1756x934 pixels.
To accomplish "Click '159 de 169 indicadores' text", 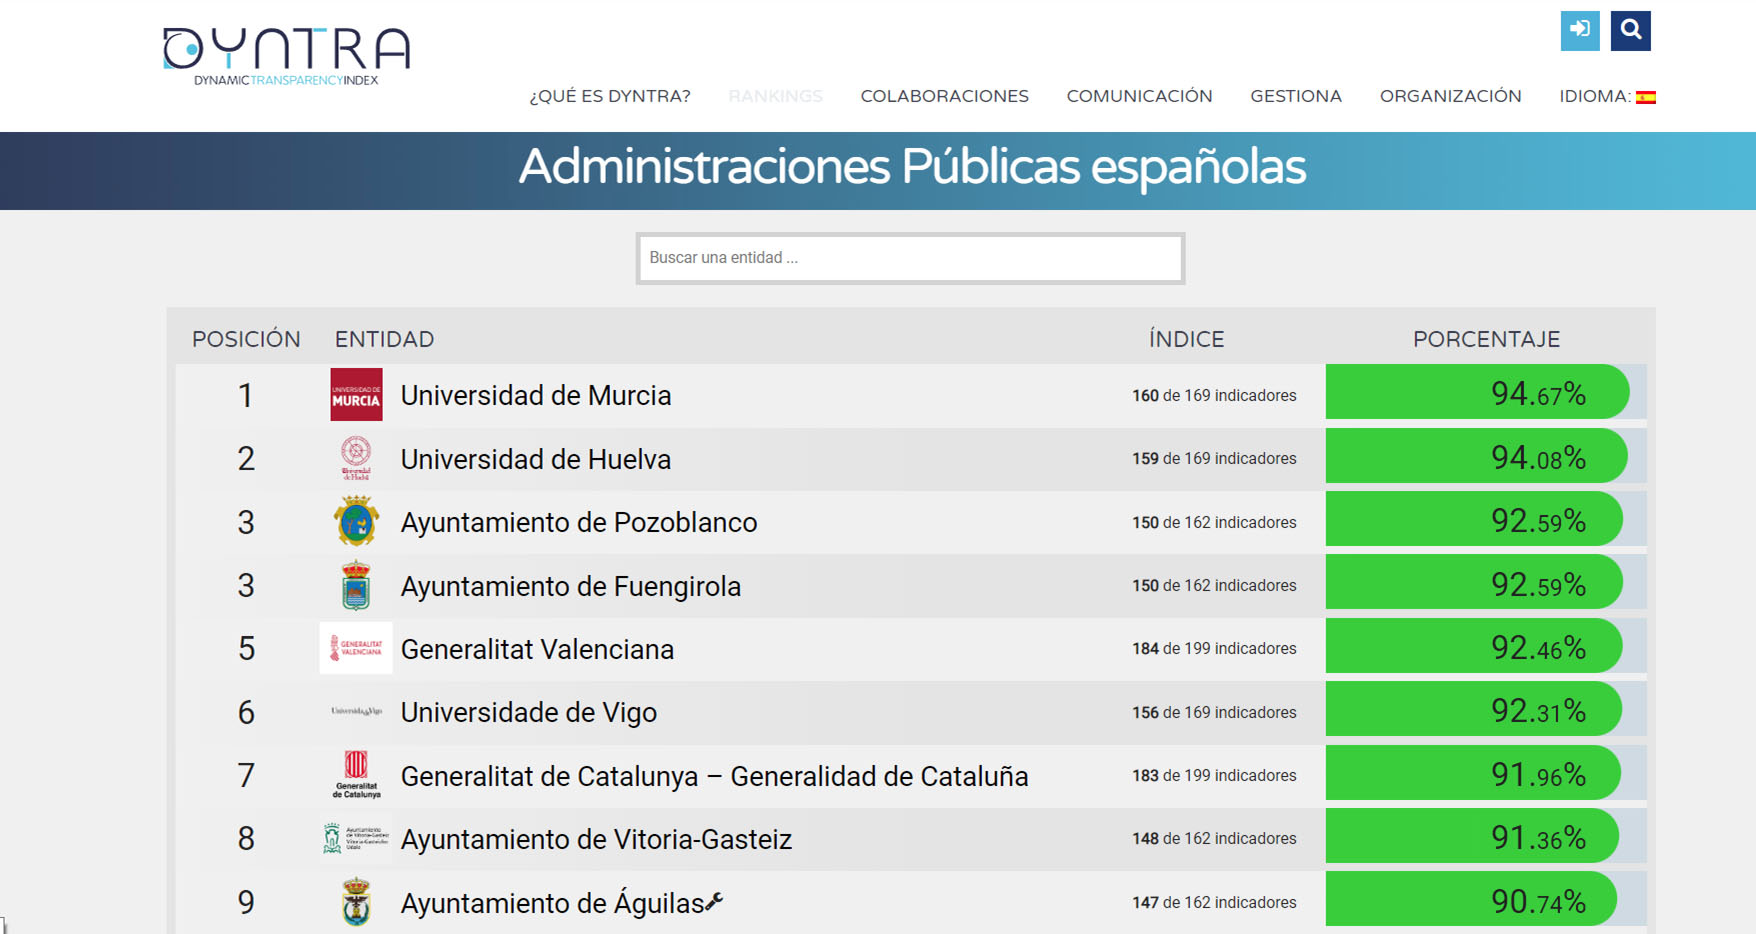I will click(x=1214, y=458).
